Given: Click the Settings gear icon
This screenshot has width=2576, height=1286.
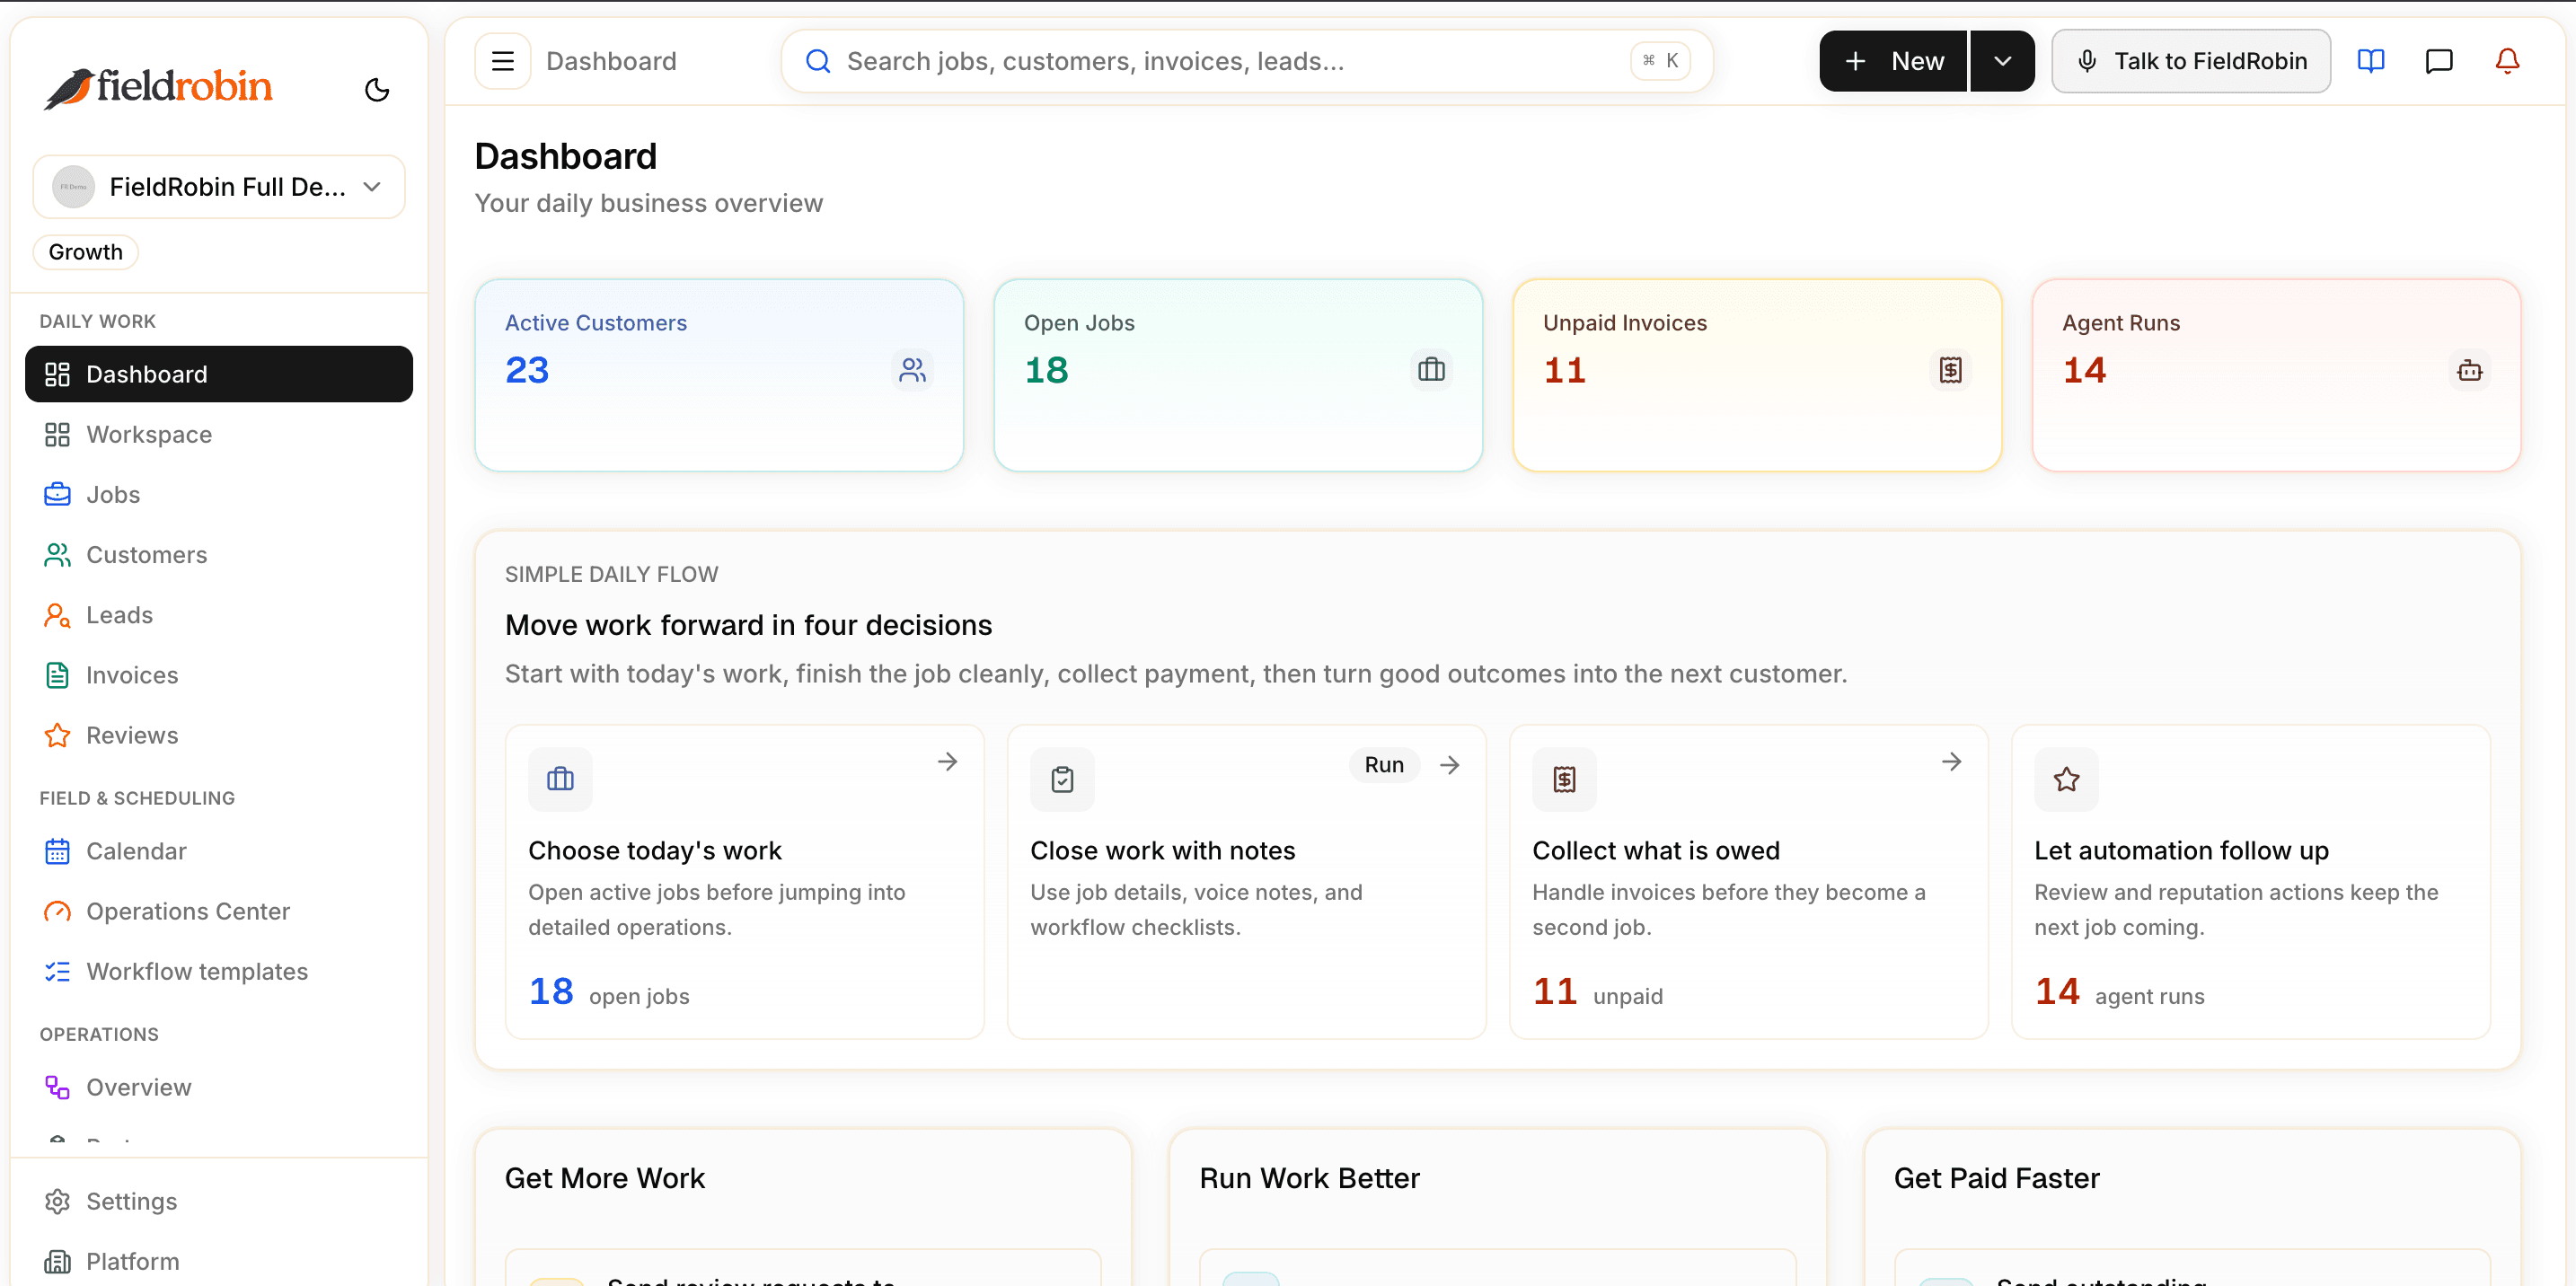Looking at the screenshot, I should [57, 1201].
